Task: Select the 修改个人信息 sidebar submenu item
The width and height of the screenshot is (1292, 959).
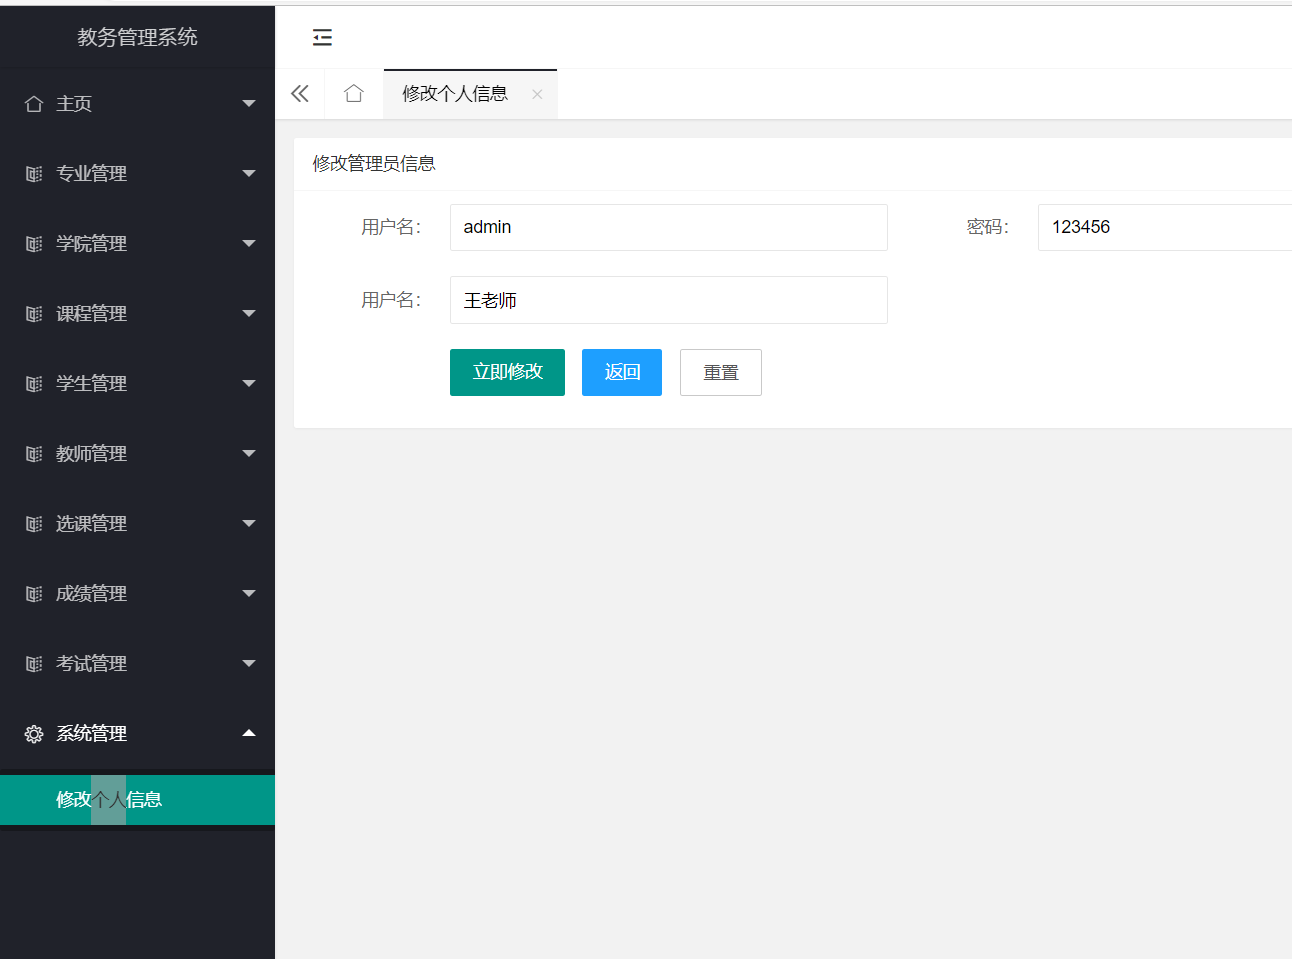Action: pyautogui.click(x=137, y=800)
